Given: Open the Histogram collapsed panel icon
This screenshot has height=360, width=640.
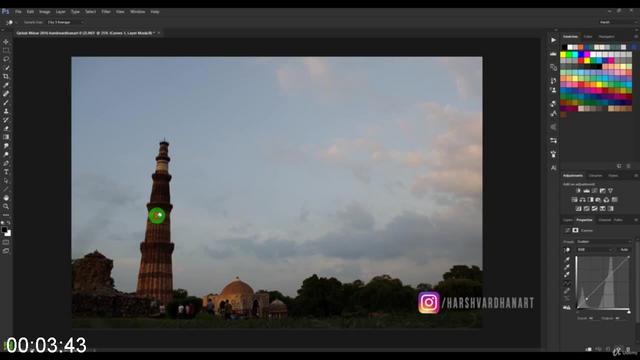Looking at the screenshot, I should tap(553, 53).
